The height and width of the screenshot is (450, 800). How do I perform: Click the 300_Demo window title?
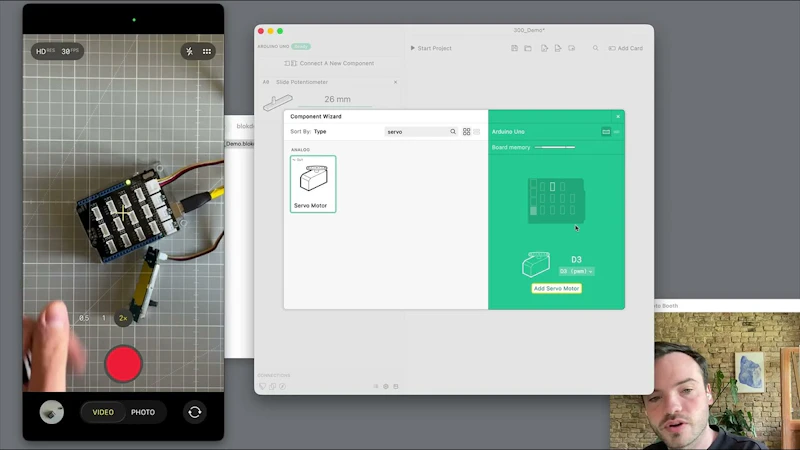pyautogui.click(x=529, y=31)
